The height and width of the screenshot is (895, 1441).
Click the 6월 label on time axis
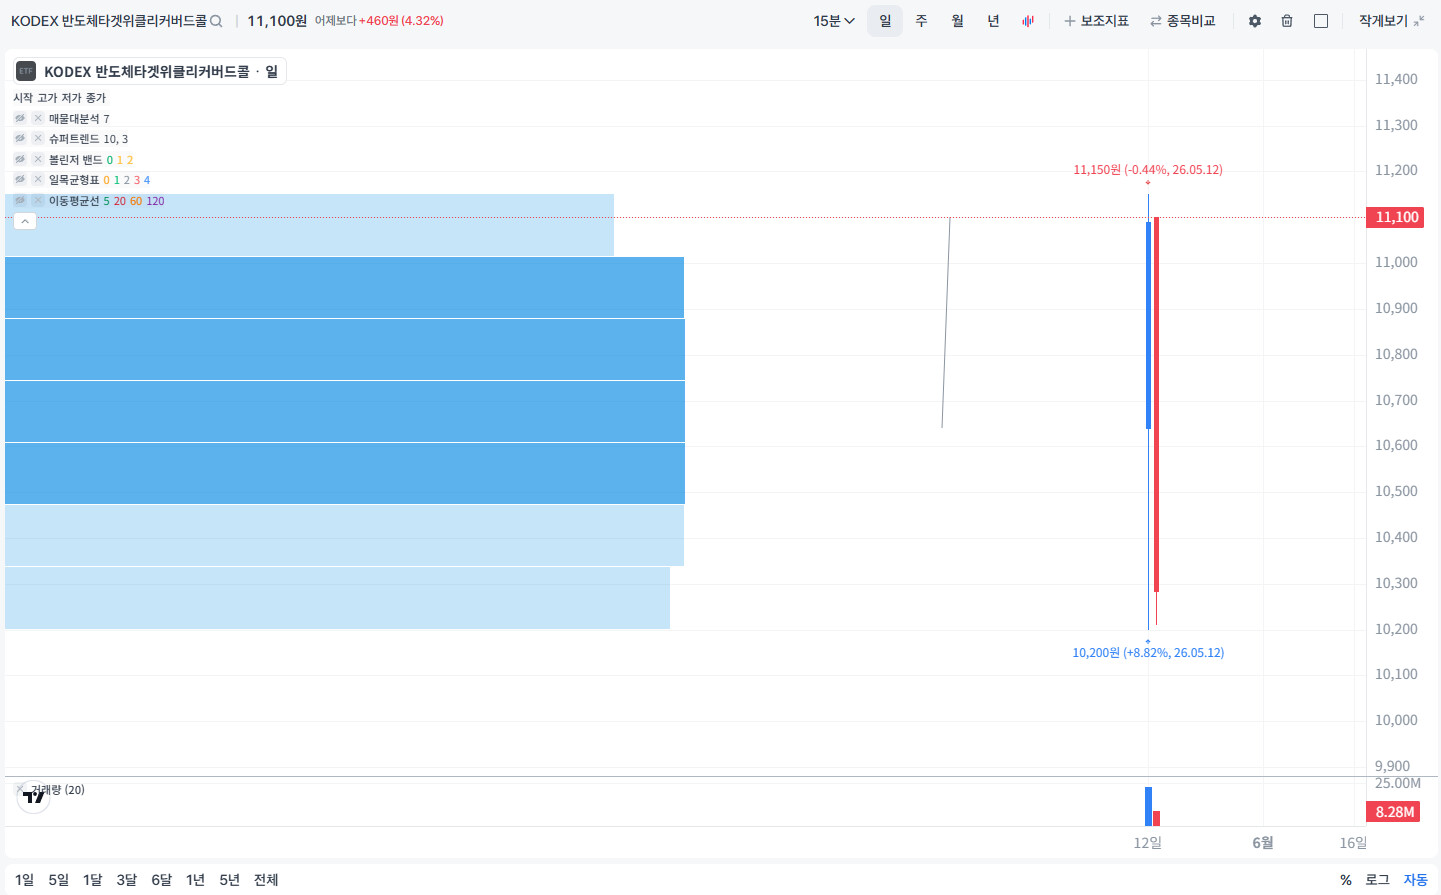[1263, 843]
